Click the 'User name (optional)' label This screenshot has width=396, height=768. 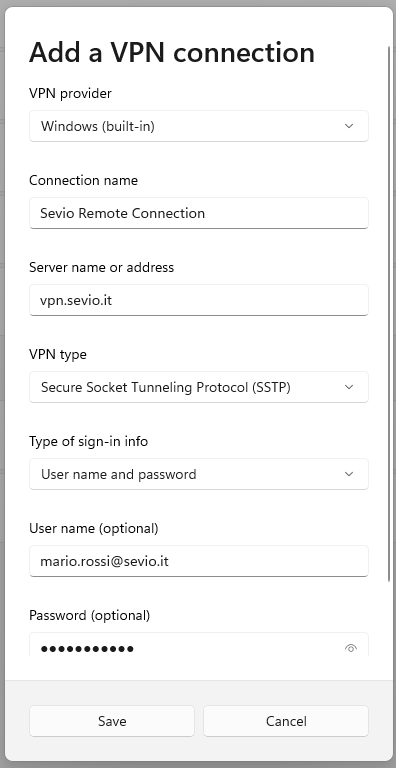click(x=94, y=528)
